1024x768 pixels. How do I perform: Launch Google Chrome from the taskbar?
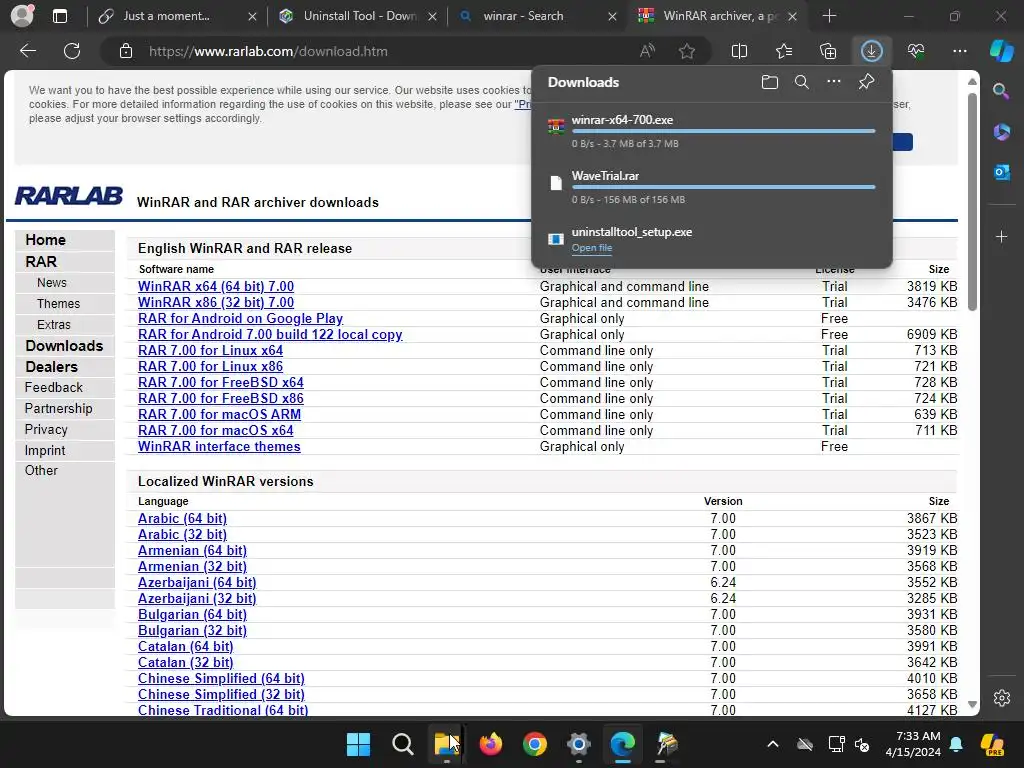(535, 744)
